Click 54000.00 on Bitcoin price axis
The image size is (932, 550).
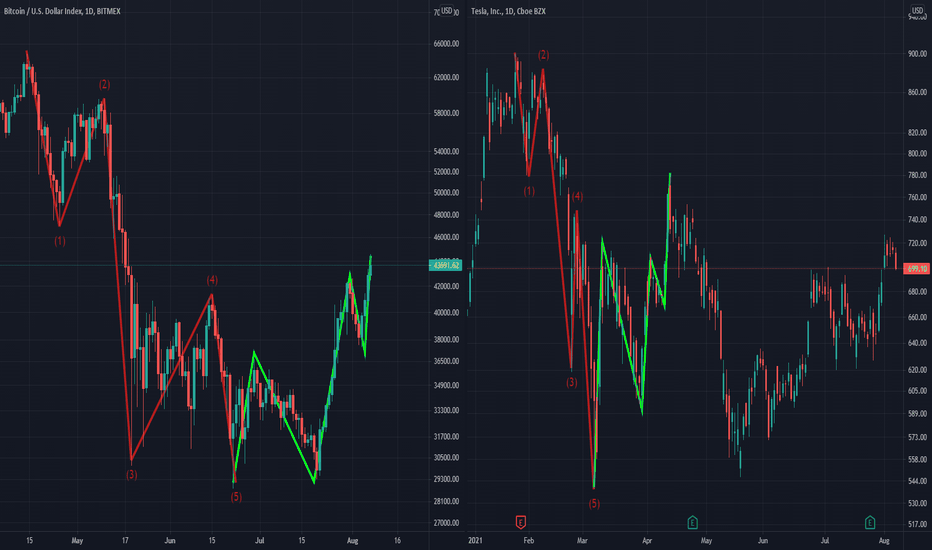(x=446, y=152)
